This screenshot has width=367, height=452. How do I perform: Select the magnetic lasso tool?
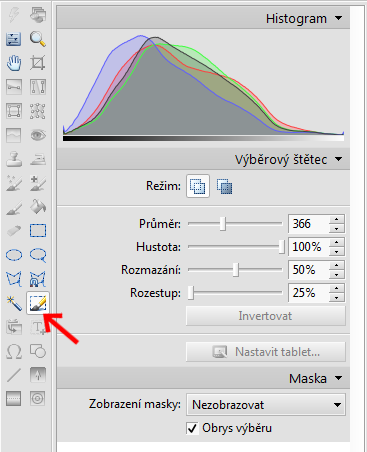tap(38, 279)
